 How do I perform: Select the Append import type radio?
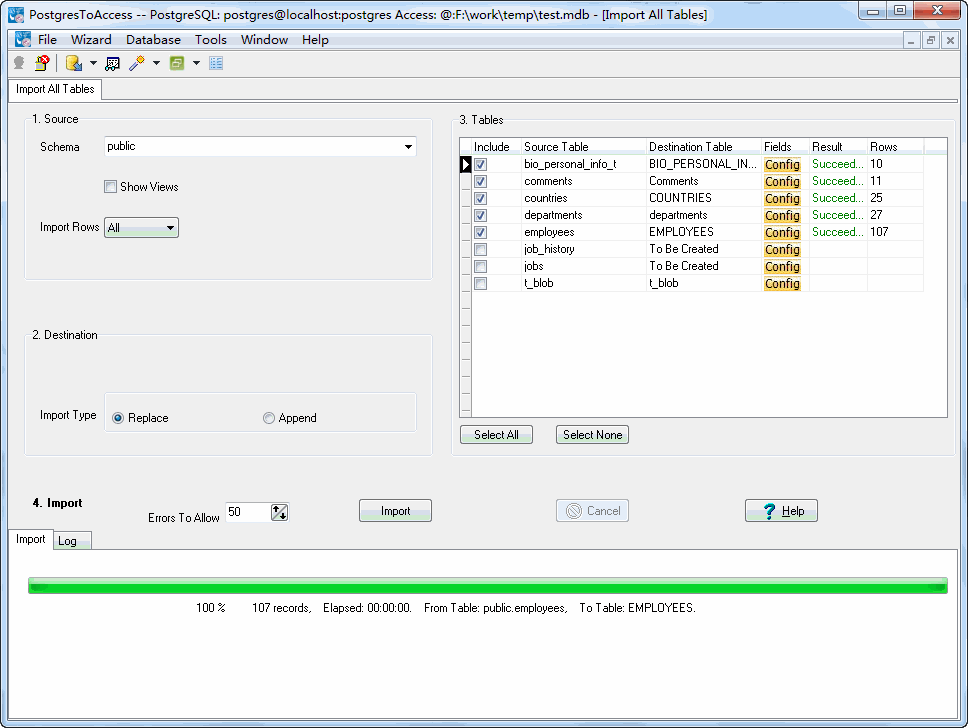pos(269,418)
